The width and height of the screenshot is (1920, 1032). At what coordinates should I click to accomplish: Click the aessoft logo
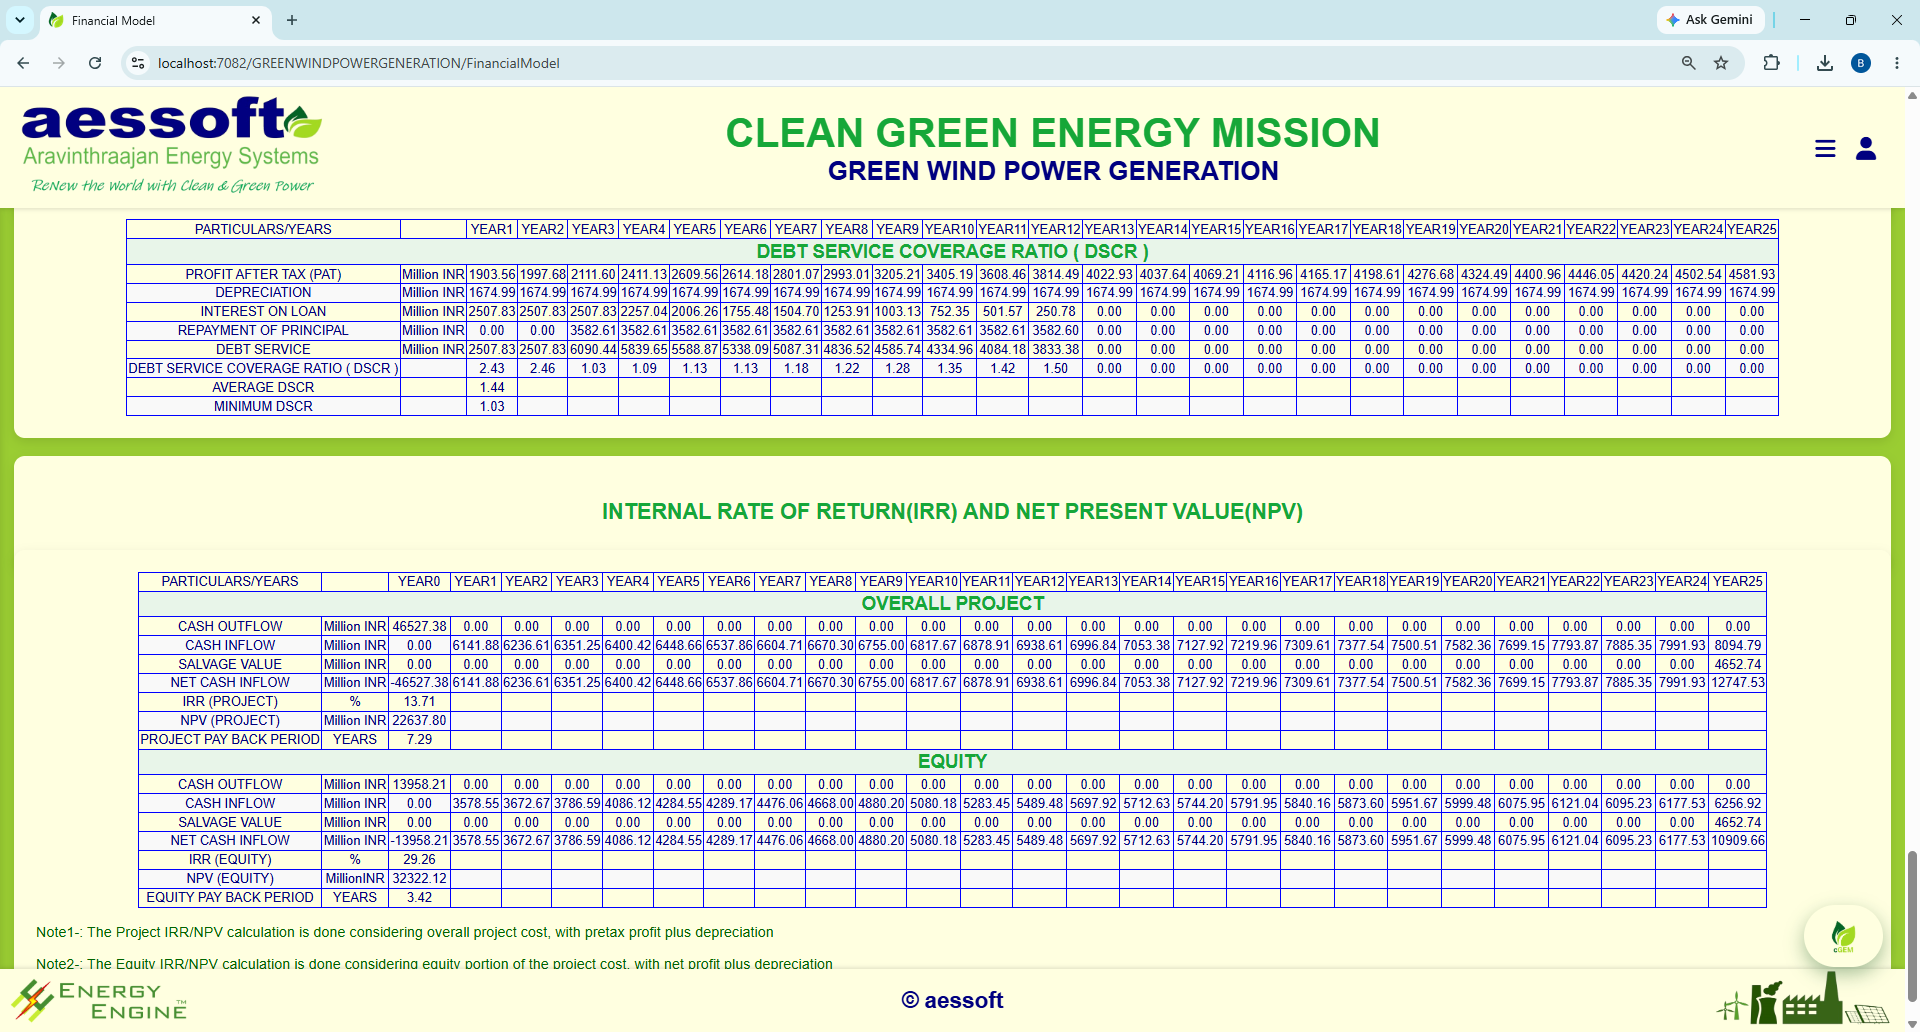172,144
